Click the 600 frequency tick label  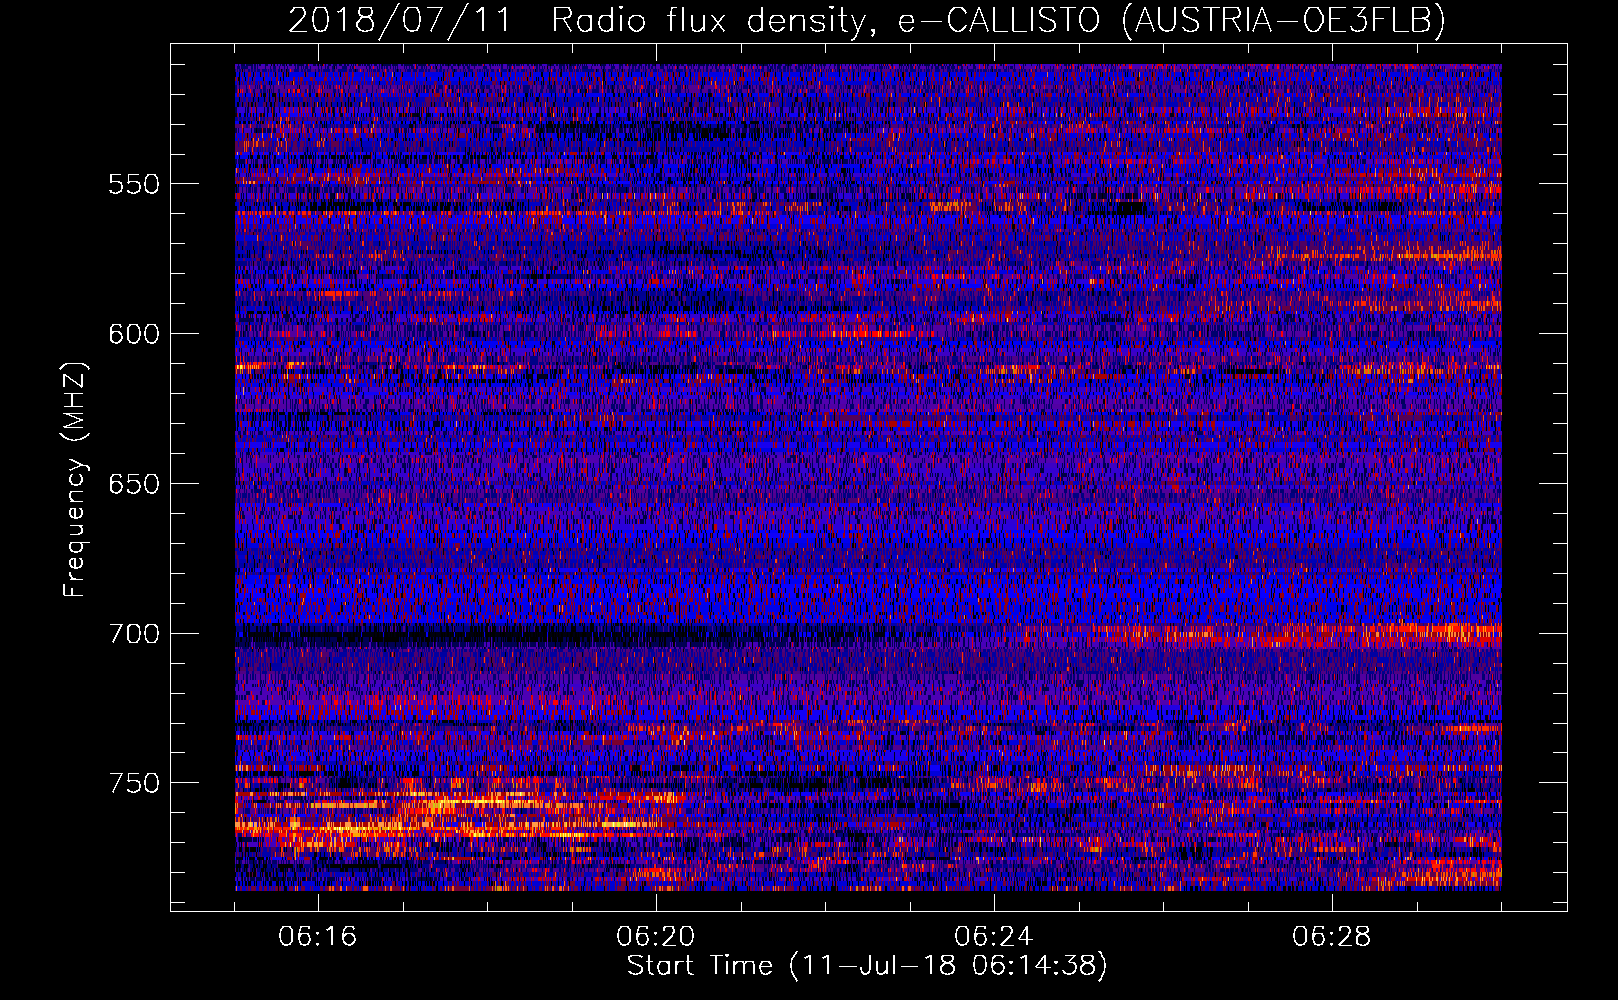pos(134,334)
